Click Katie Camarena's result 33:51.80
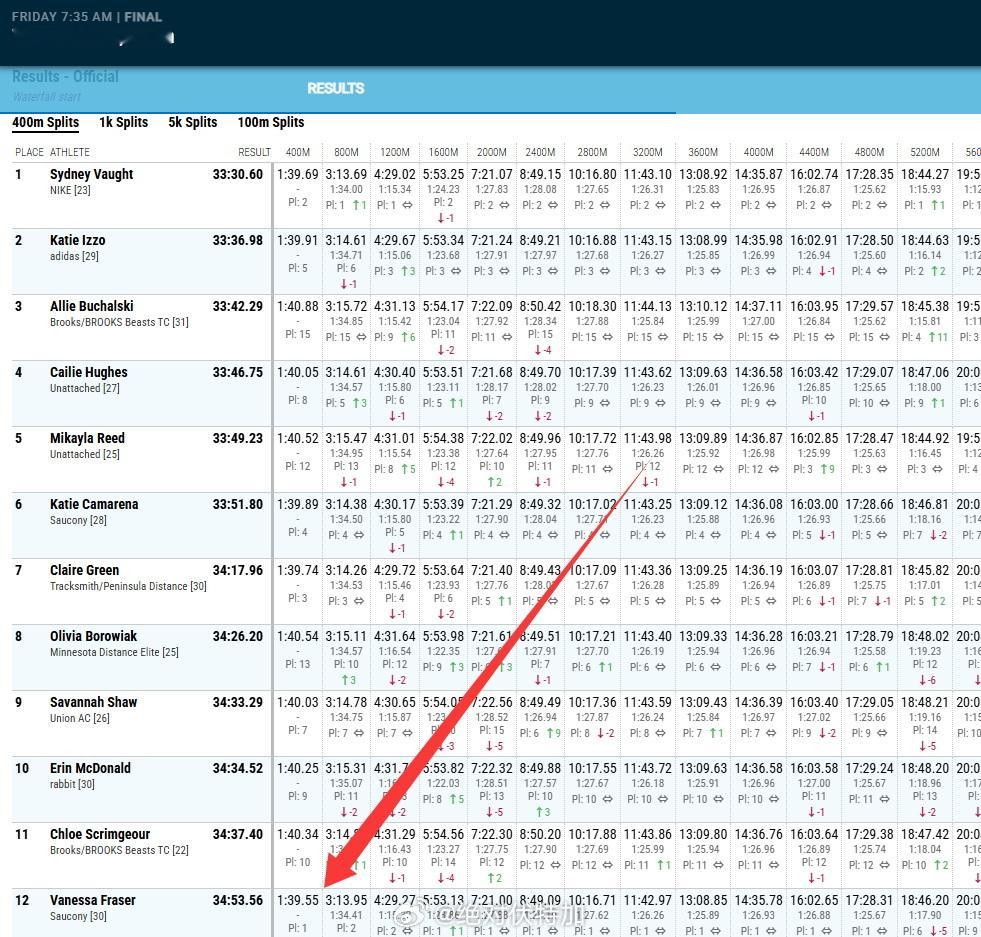The image size is (981, 937). [x=238, y=504]
